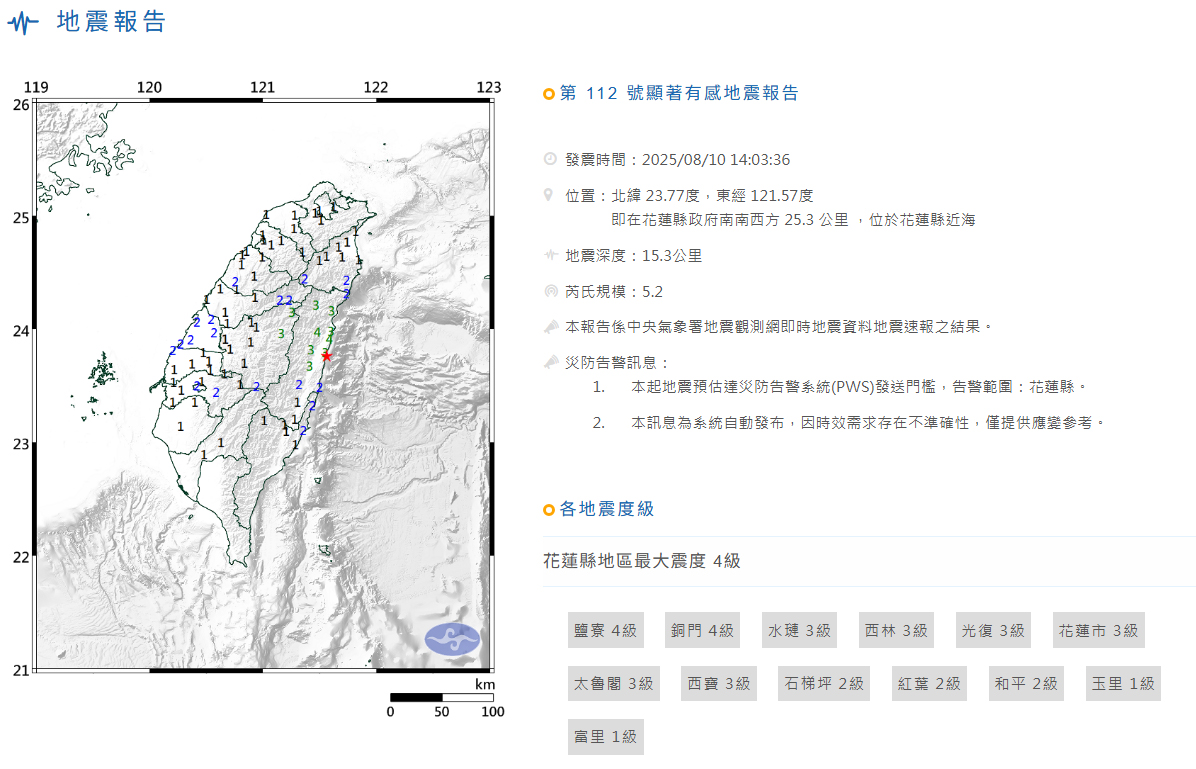The width and height of the screenshot is (1196, 769).
Task: Click the 玉里 1級 station tag
Action: tap(1123, 684)
